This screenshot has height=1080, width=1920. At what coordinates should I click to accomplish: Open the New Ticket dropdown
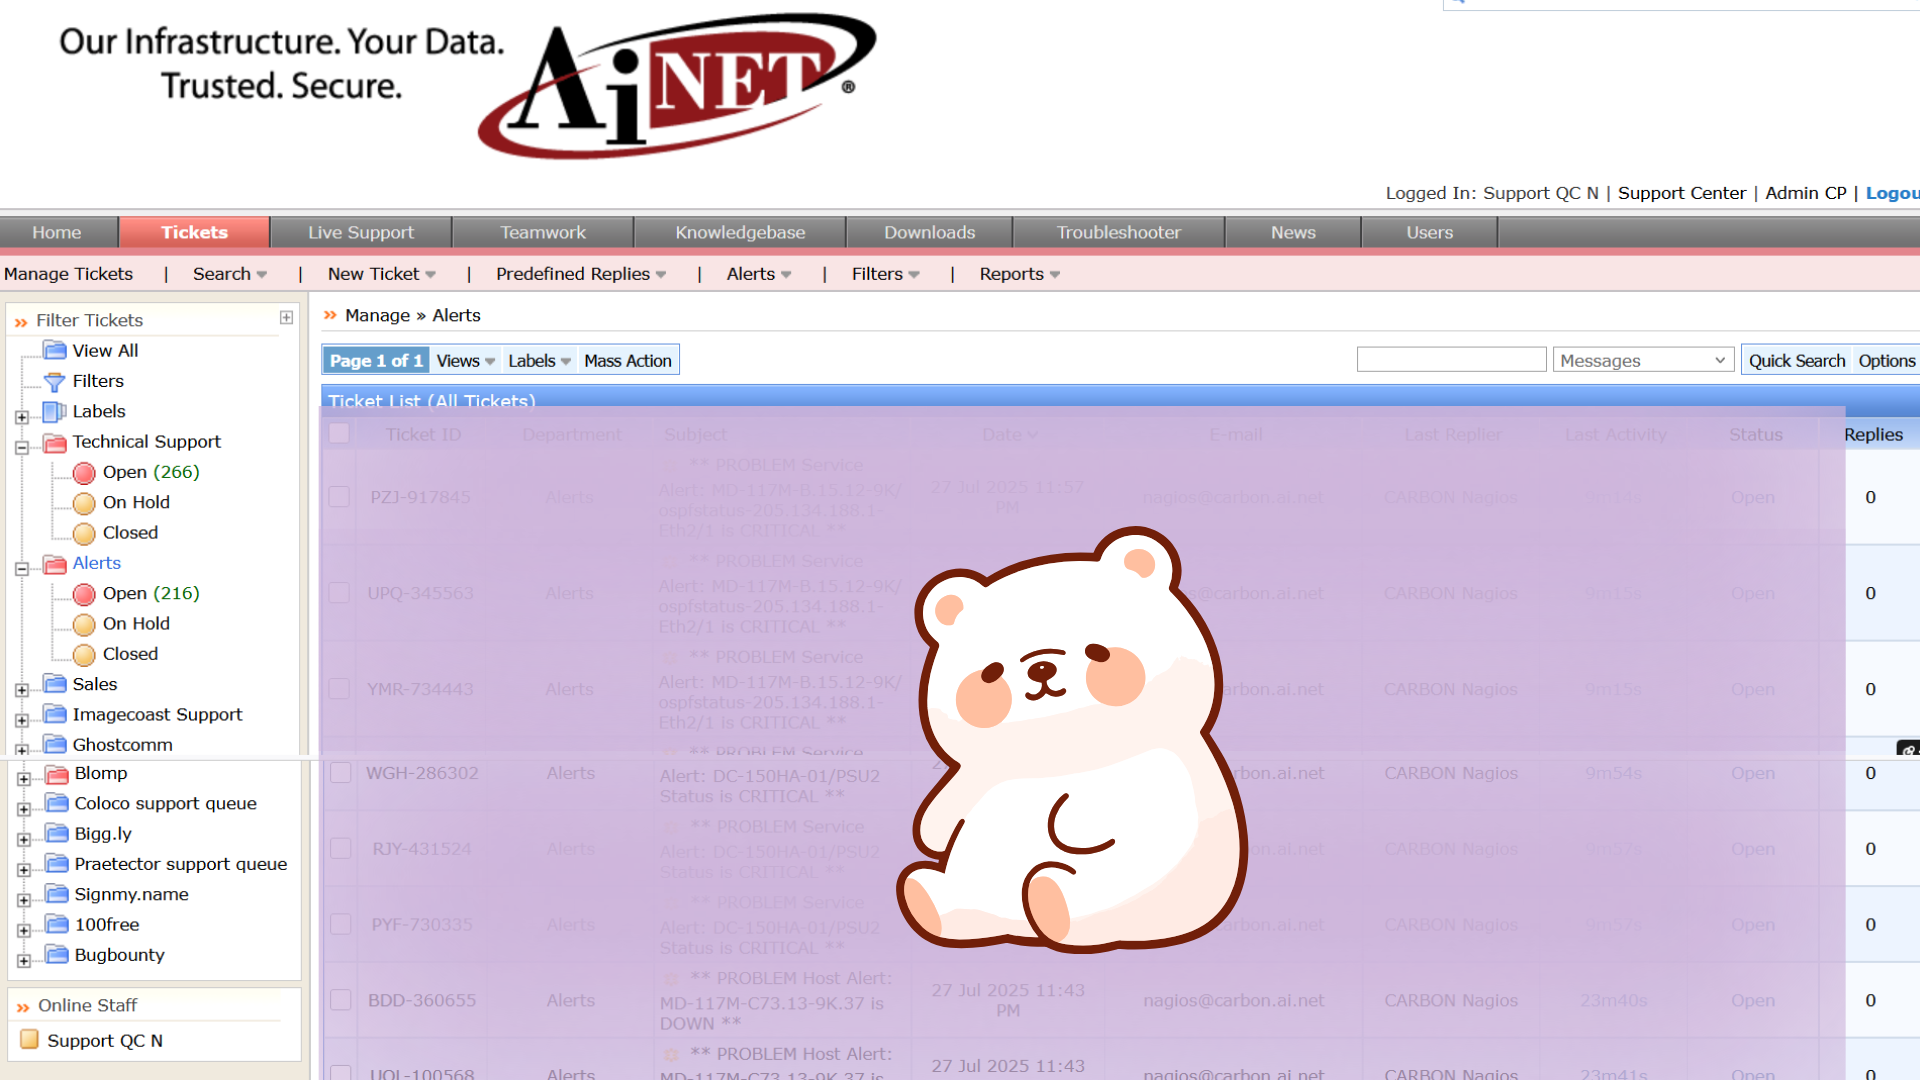tap(382, 274)
